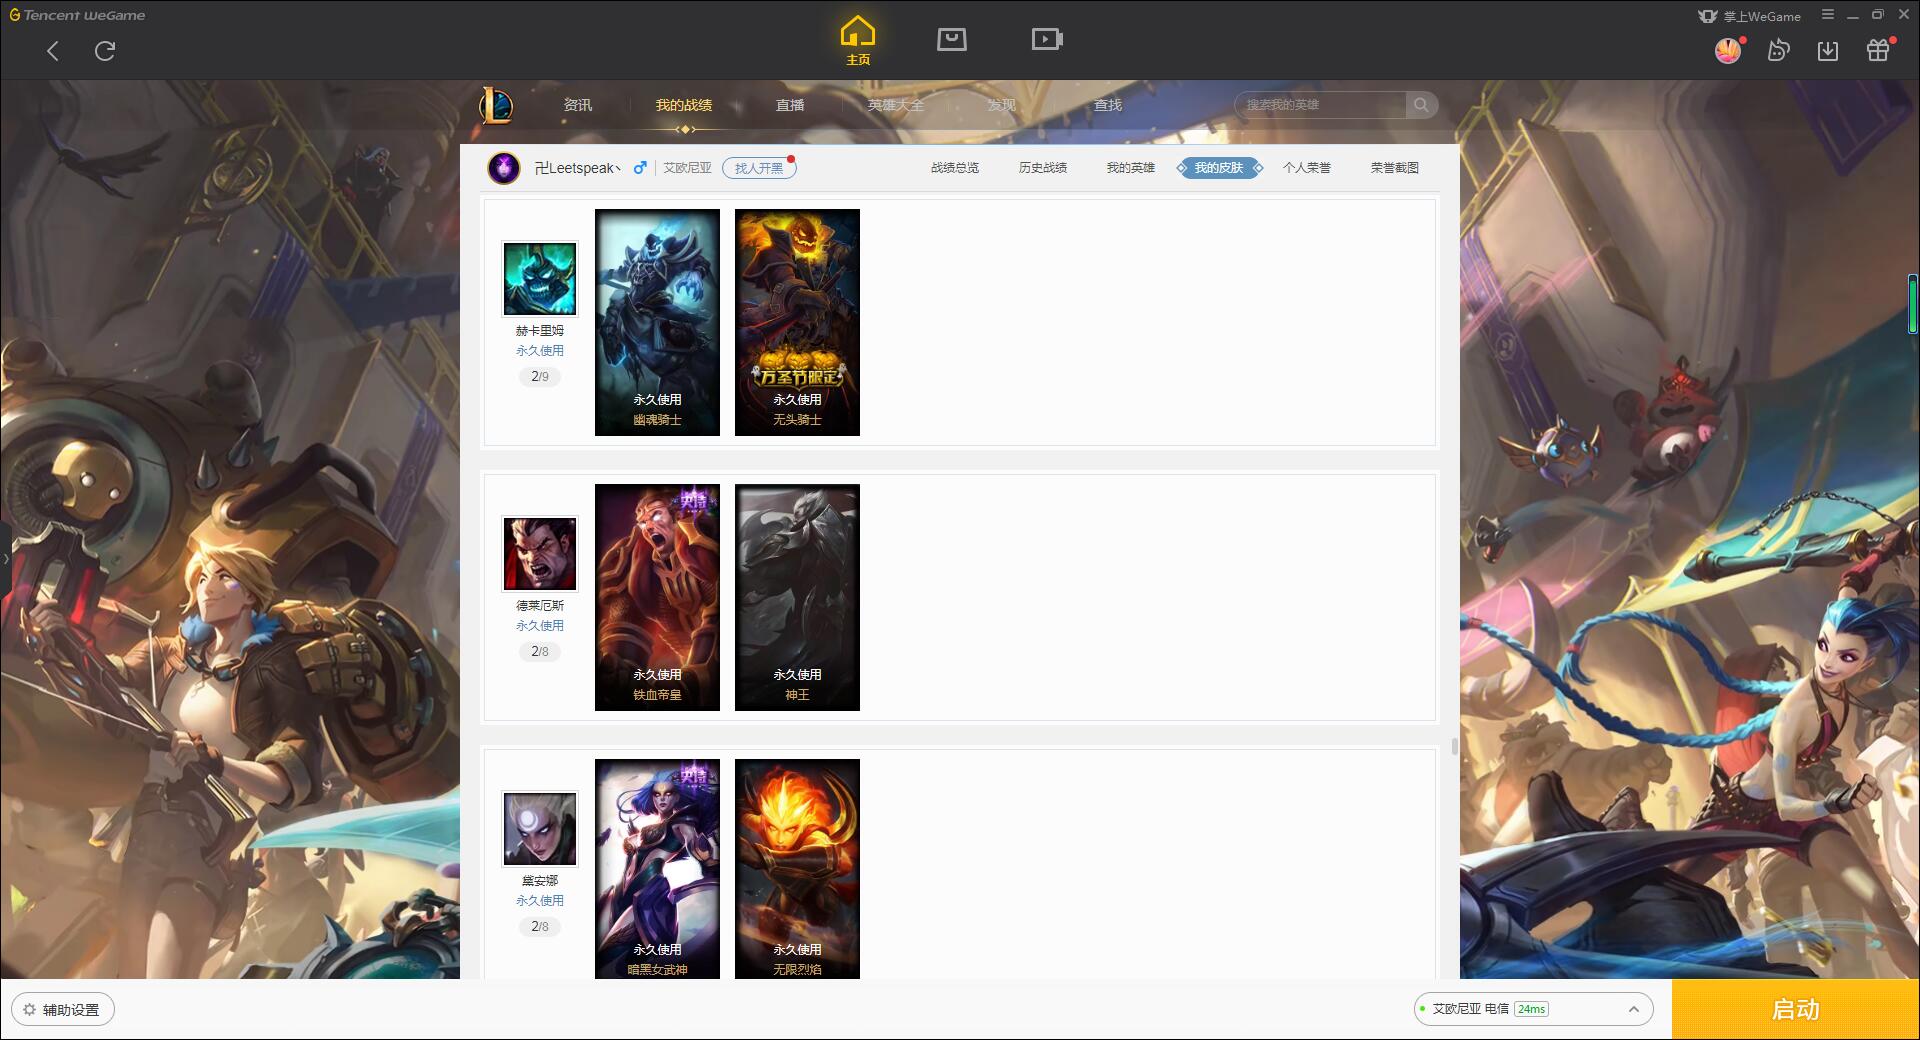Click the 德莱厄斯 champion portrait
The image size is (1920, 1040).
540,554
